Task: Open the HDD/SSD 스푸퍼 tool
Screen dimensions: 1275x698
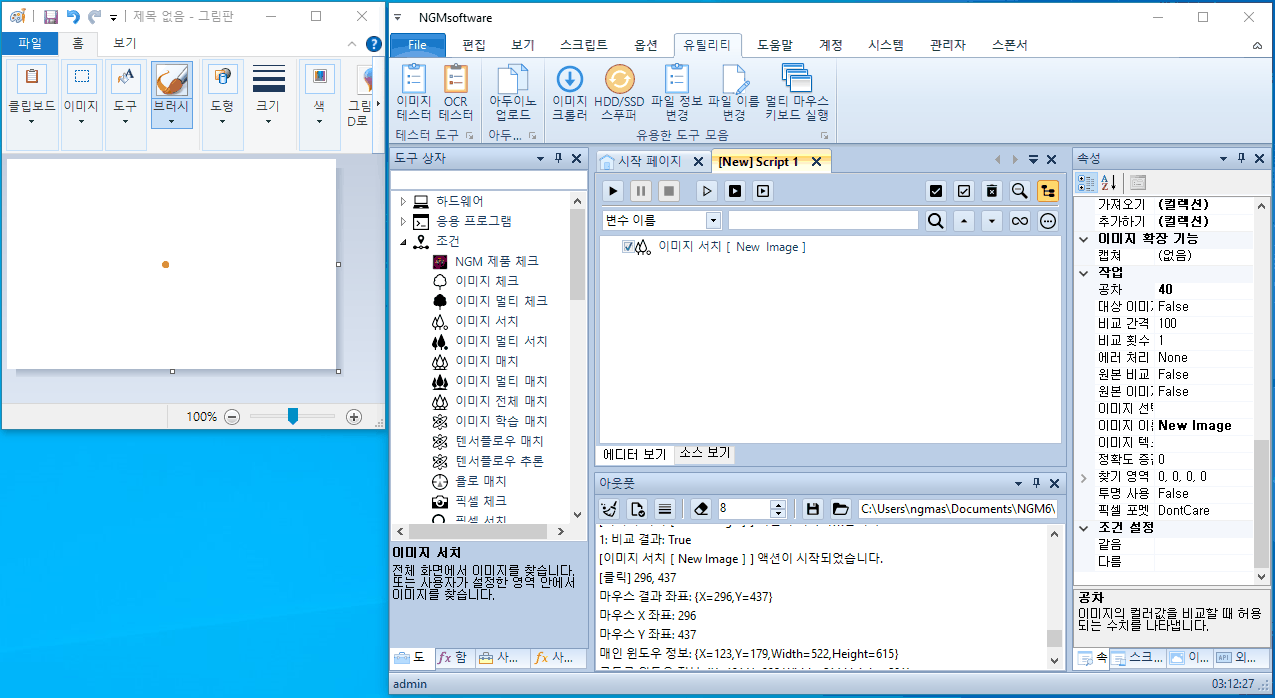Action: click(620, 92)
